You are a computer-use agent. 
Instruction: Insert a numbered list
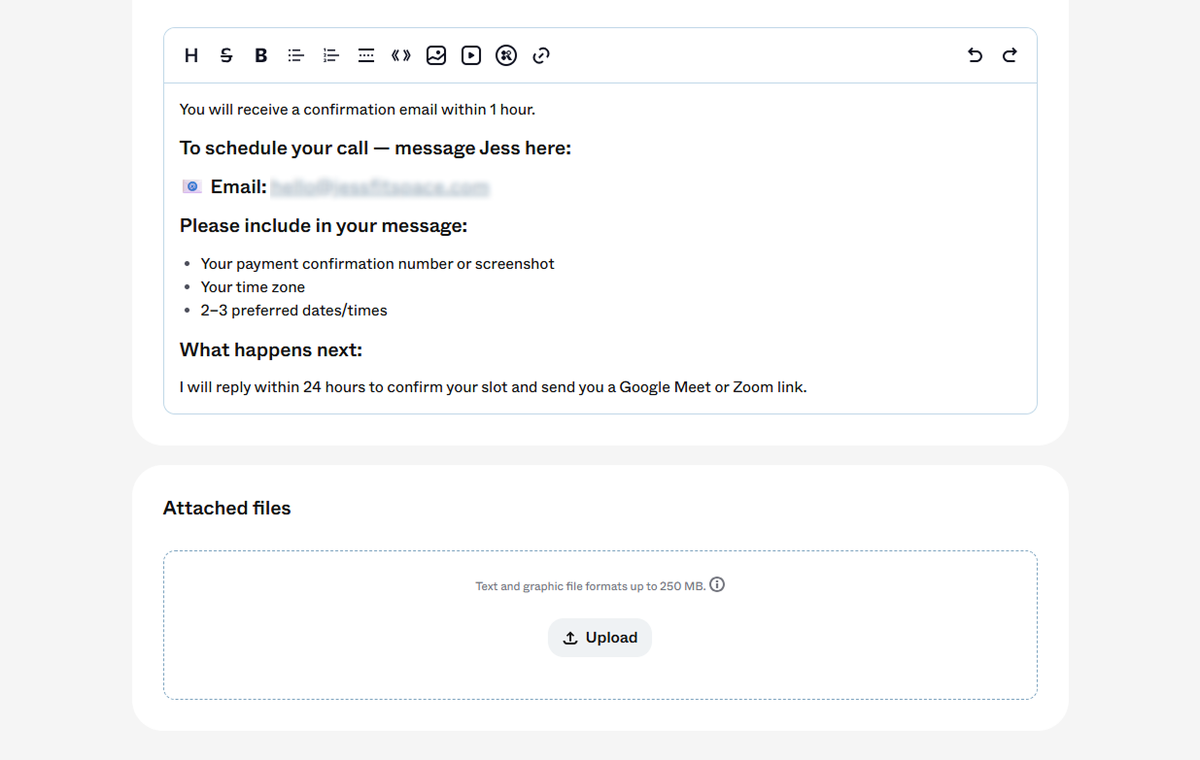point(331,56)
